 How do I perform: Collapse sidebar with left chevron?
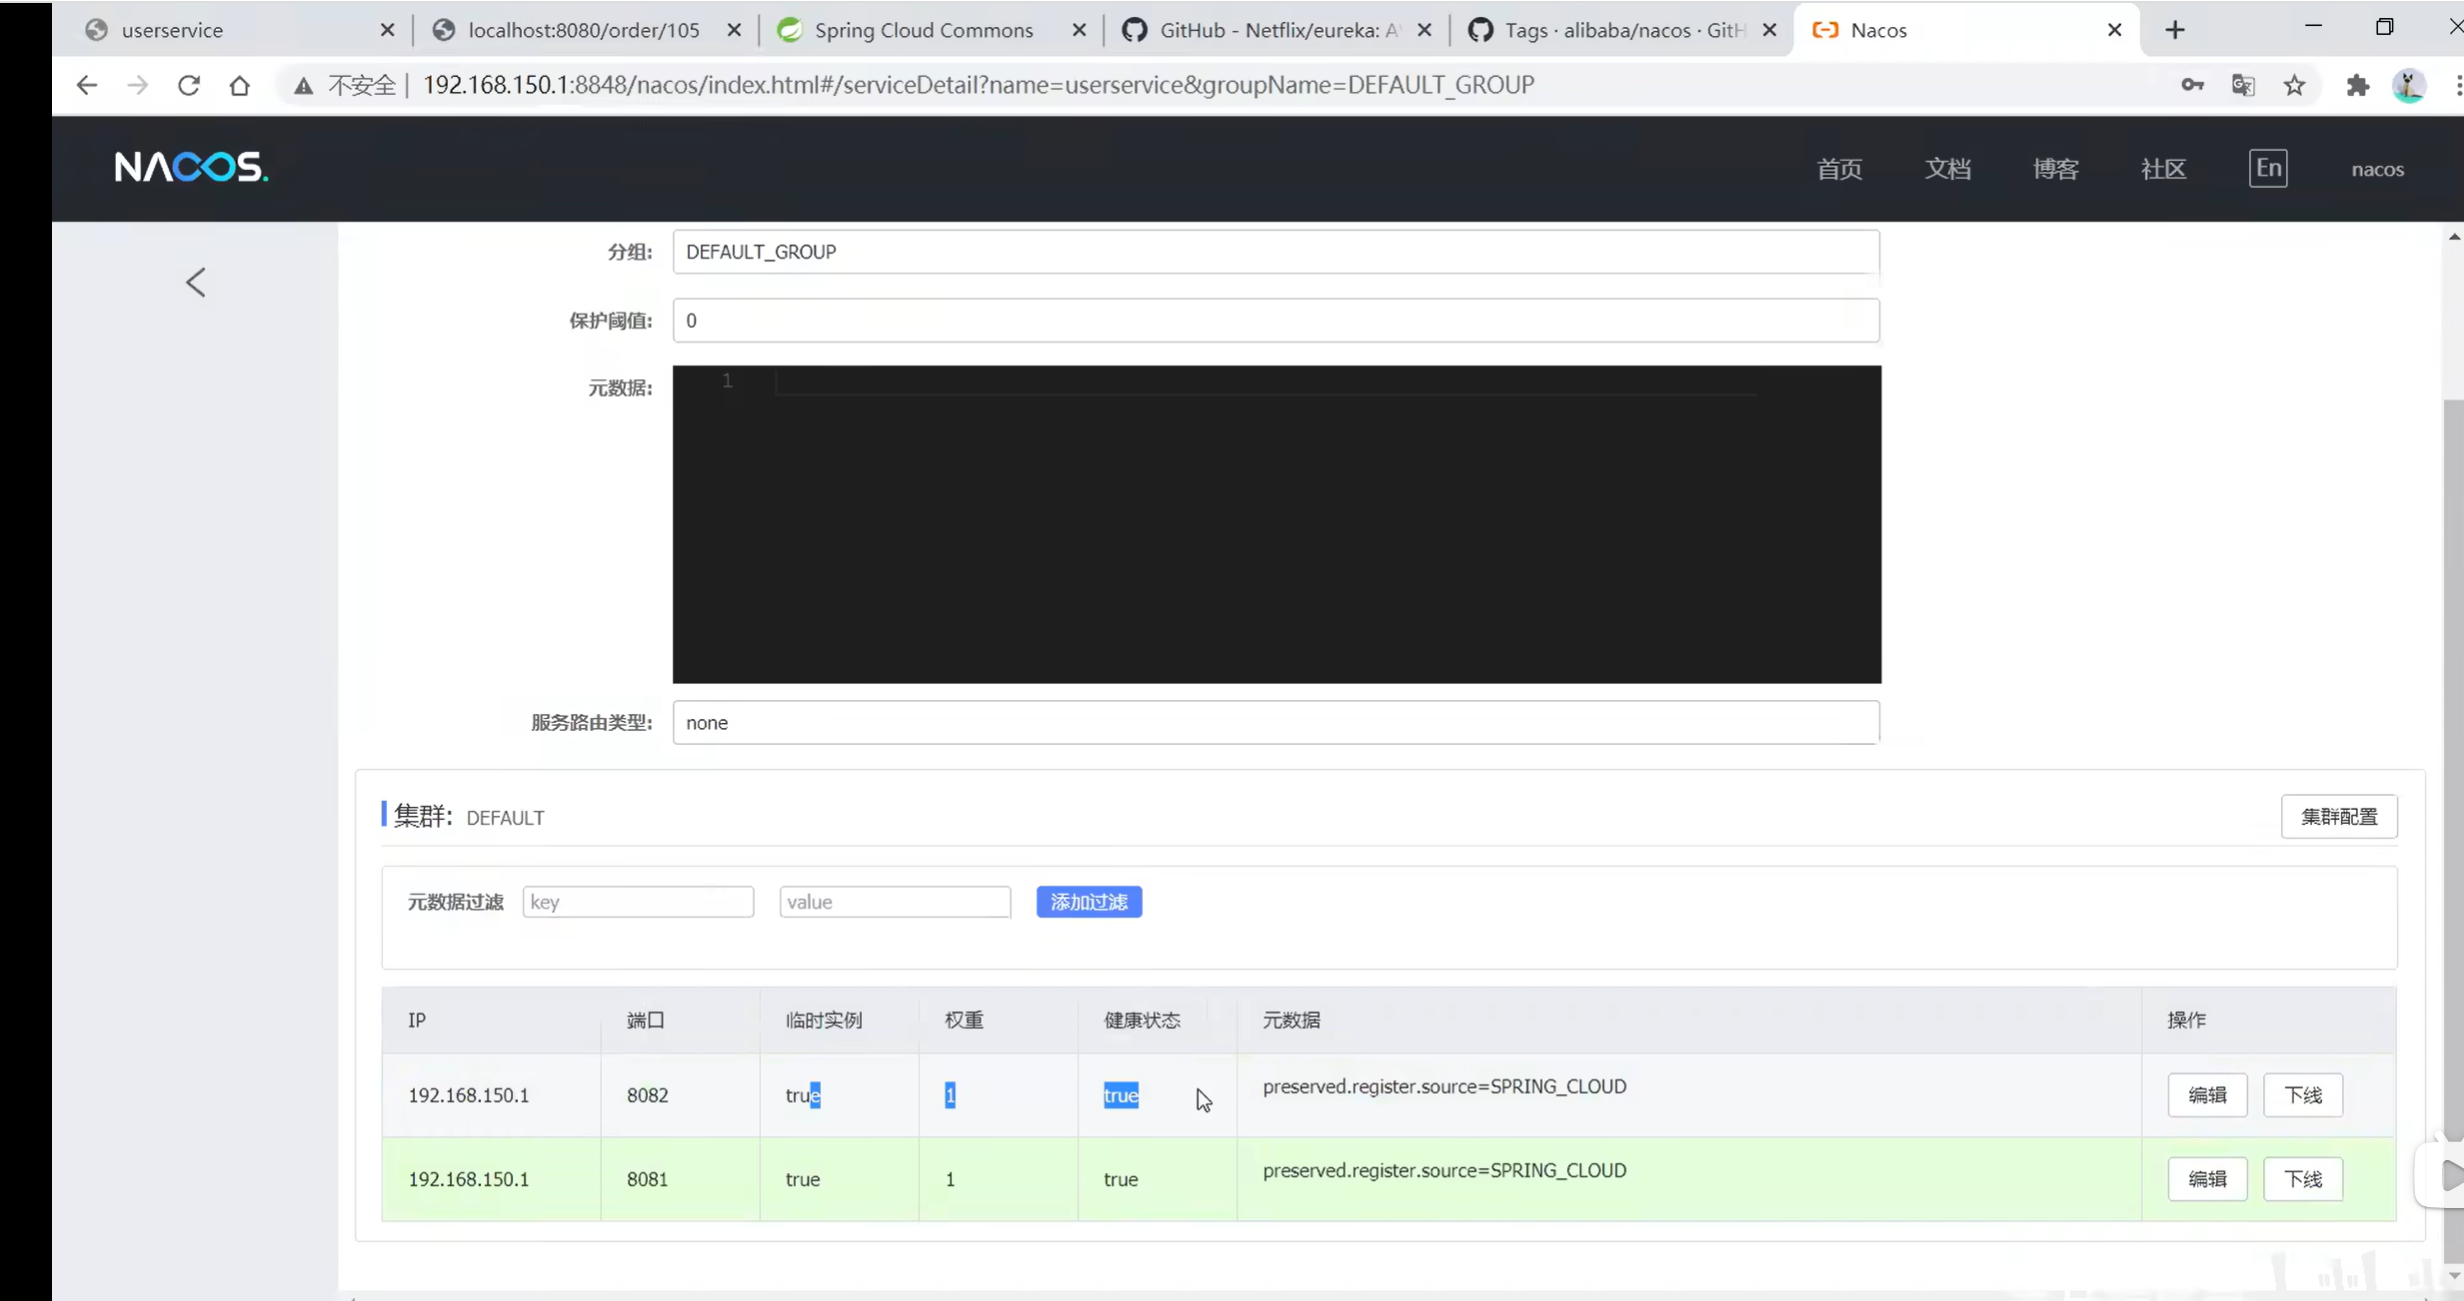click(x=196, y=282)
